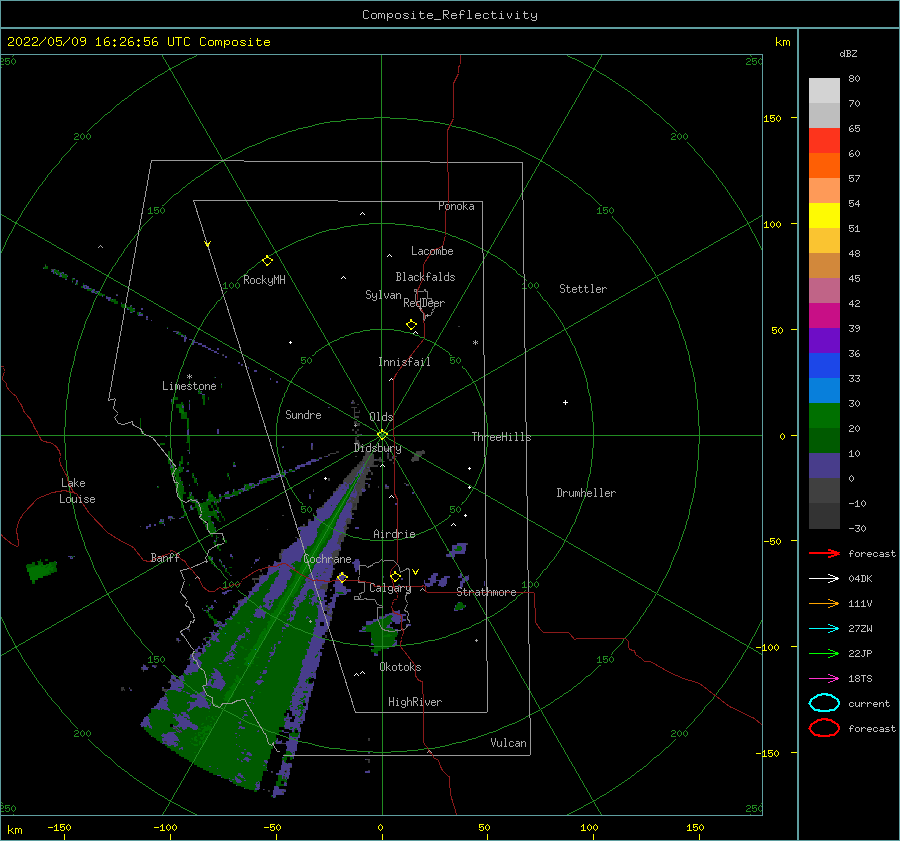Click the red forecast arrow in legend

[x=824, y=553]
